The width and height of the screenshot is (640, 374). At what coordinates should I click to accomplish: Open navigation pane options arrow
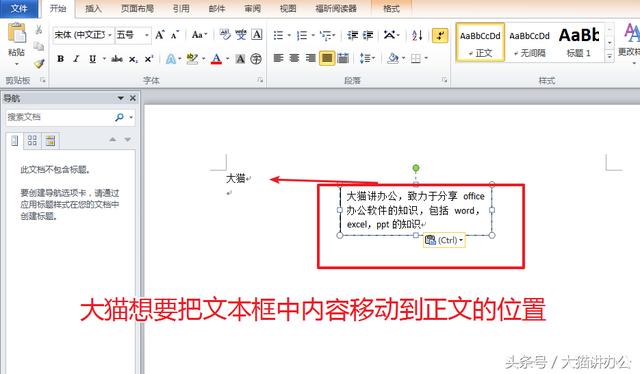pos(120,98)
